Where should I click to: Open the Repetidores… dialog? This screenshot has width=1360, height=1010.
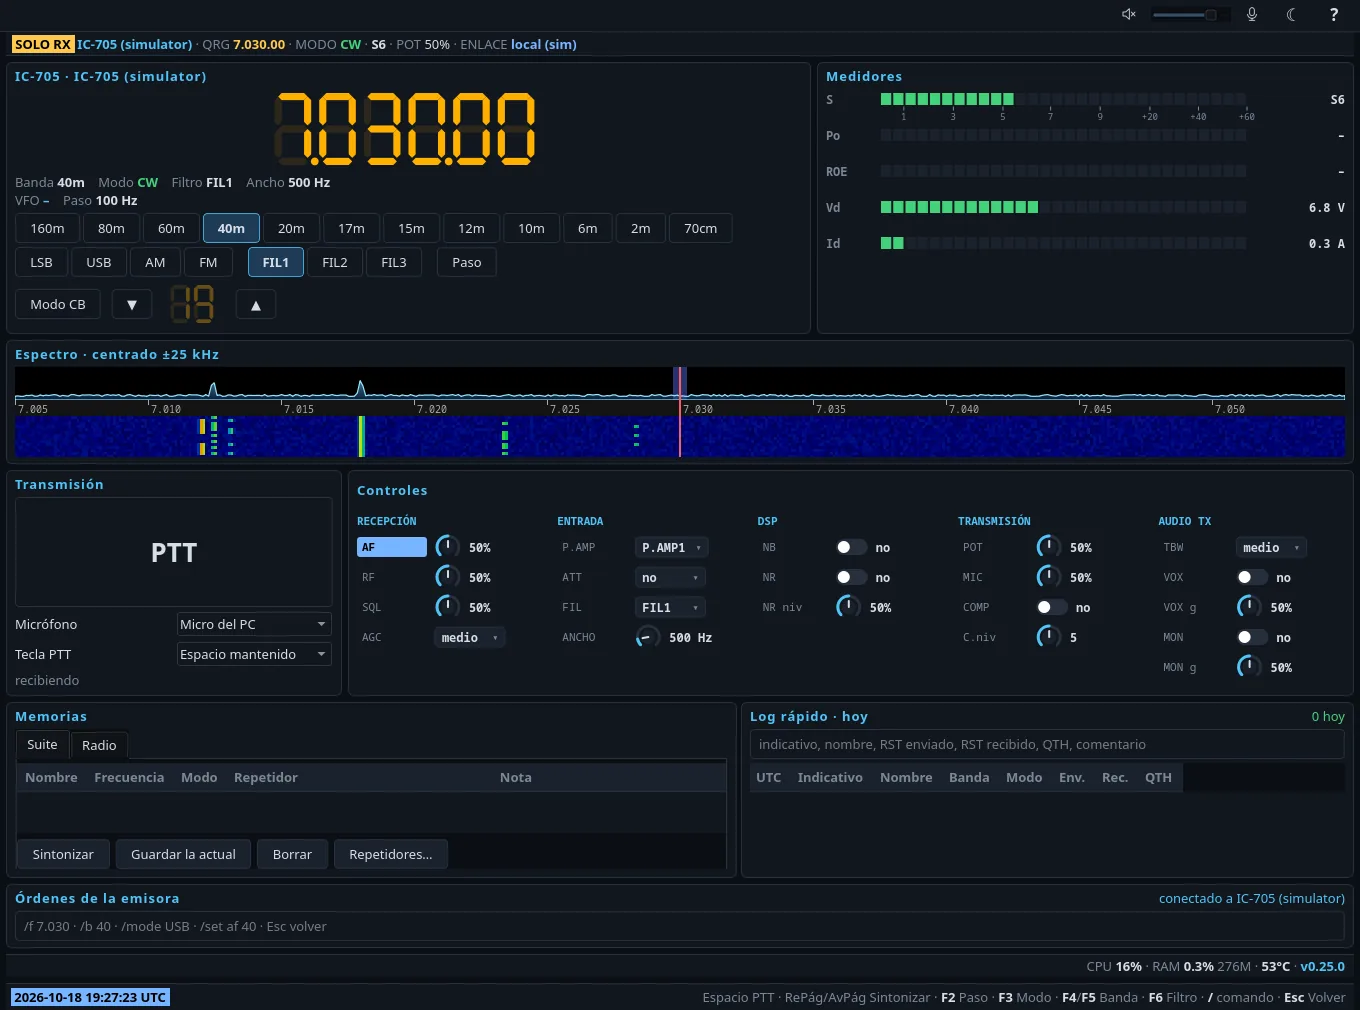391,854
